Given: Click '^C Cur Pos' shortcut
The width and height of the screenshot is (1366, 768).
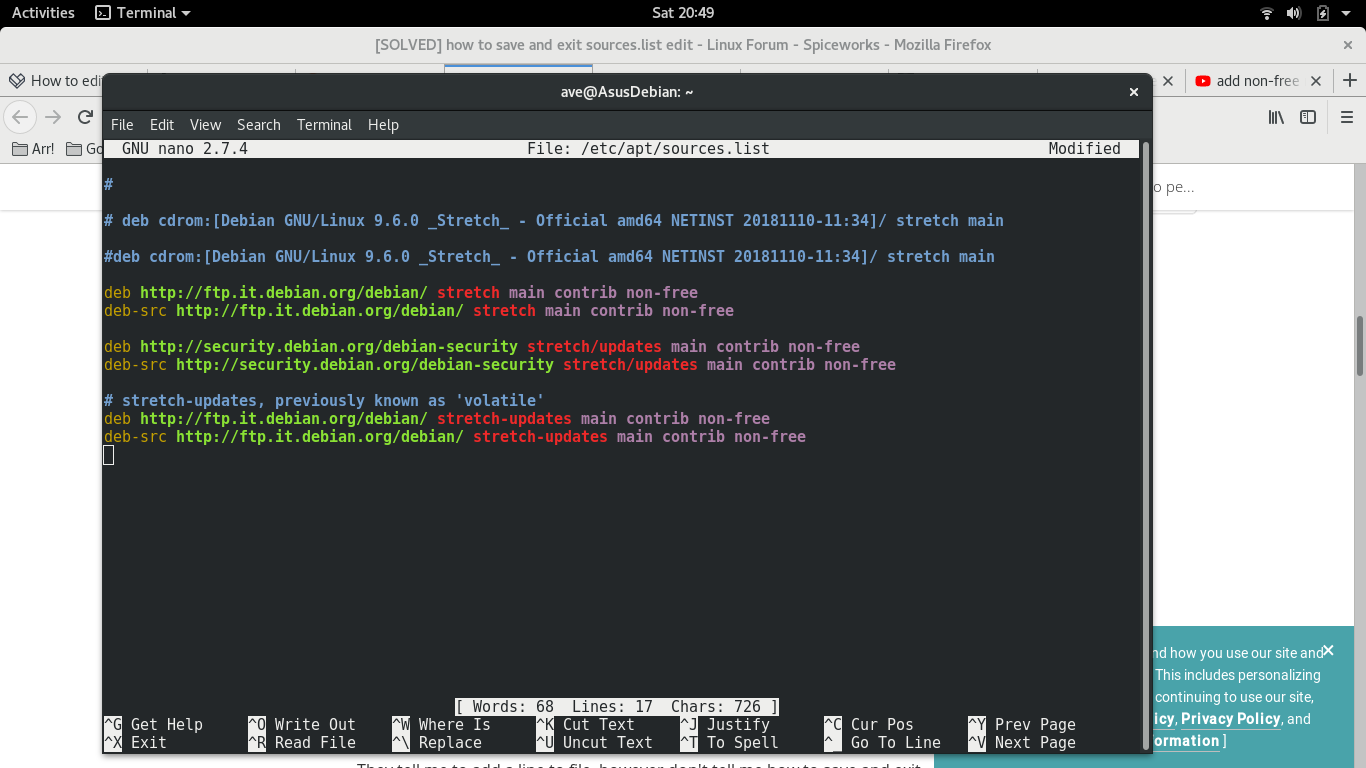Looking at the screenshot, I should coord(869,724).
